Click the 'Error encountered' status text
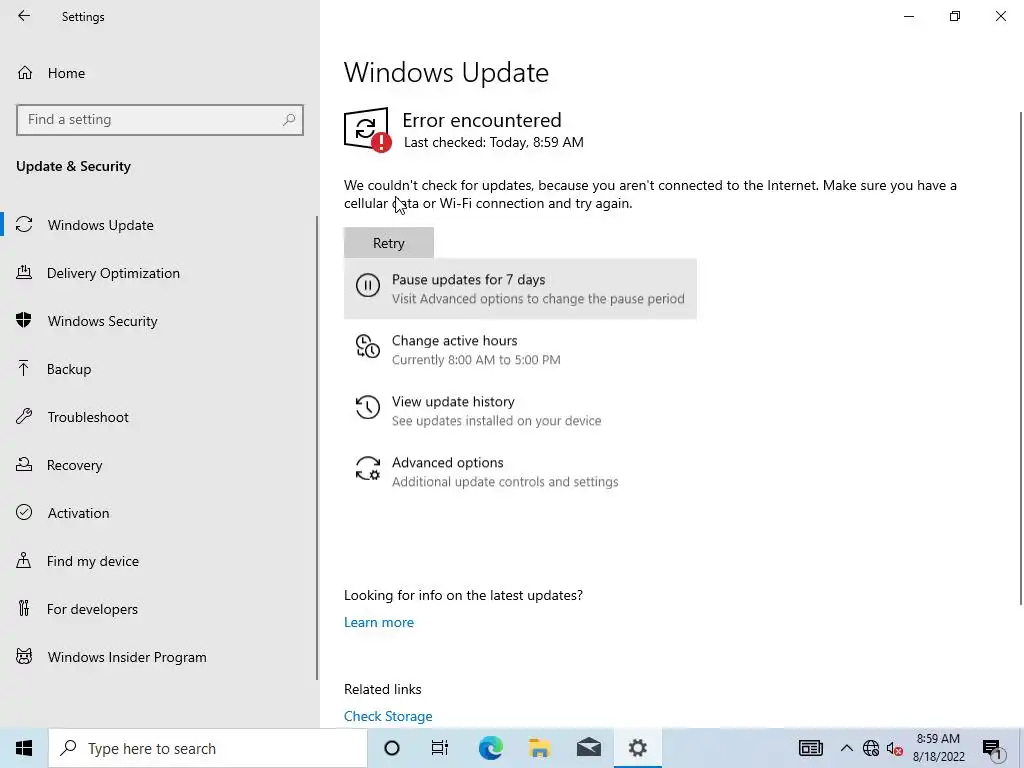 pos(482,120)
